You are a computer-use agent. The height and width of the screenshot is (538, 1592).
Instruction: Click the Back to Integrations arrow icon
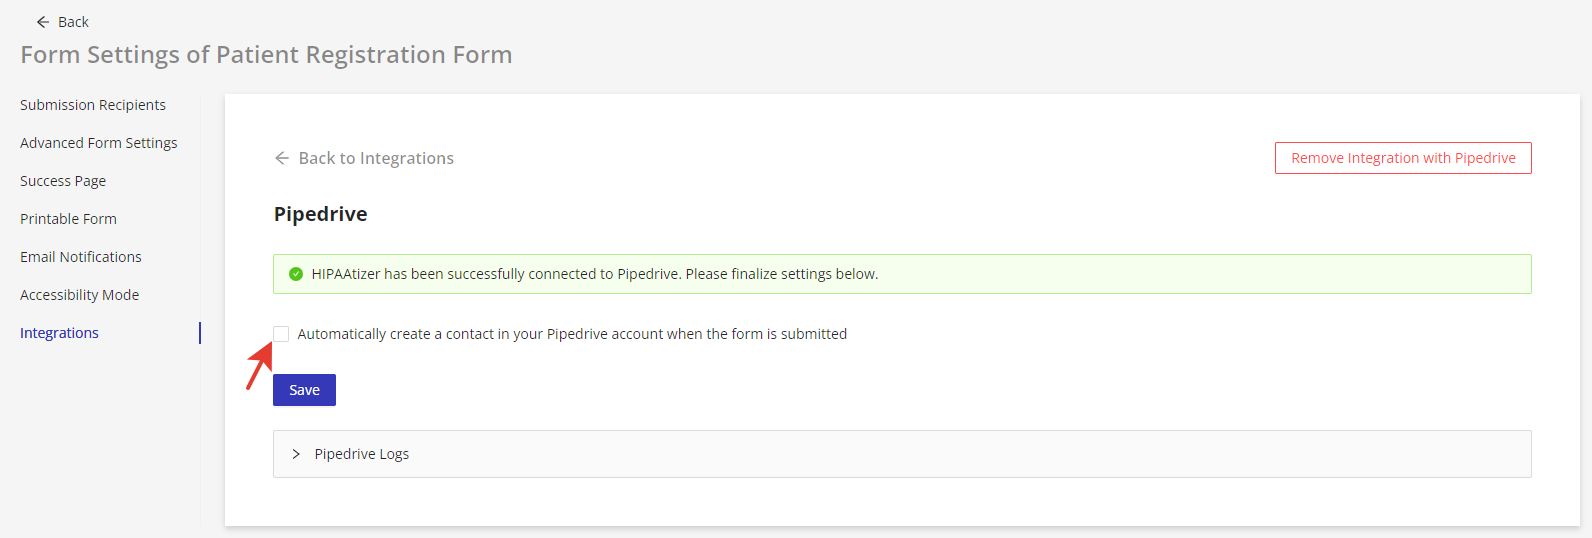tap(282, 158)
